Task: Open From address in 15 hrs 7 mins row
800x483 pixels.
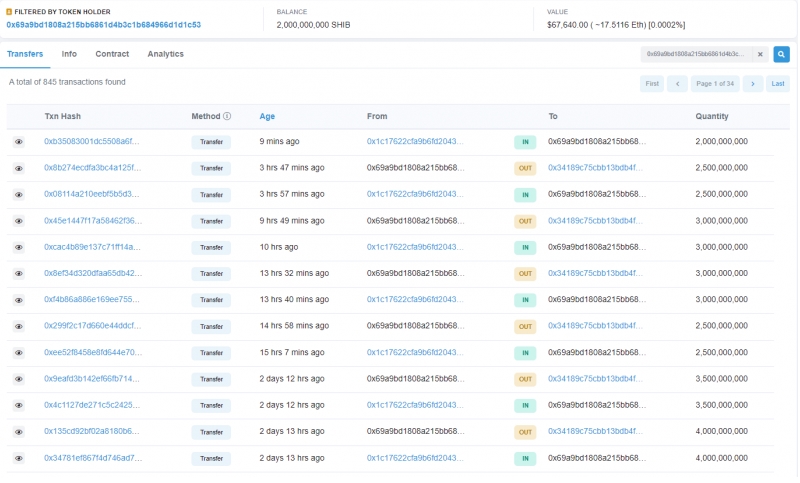Action: coord(415,352)
